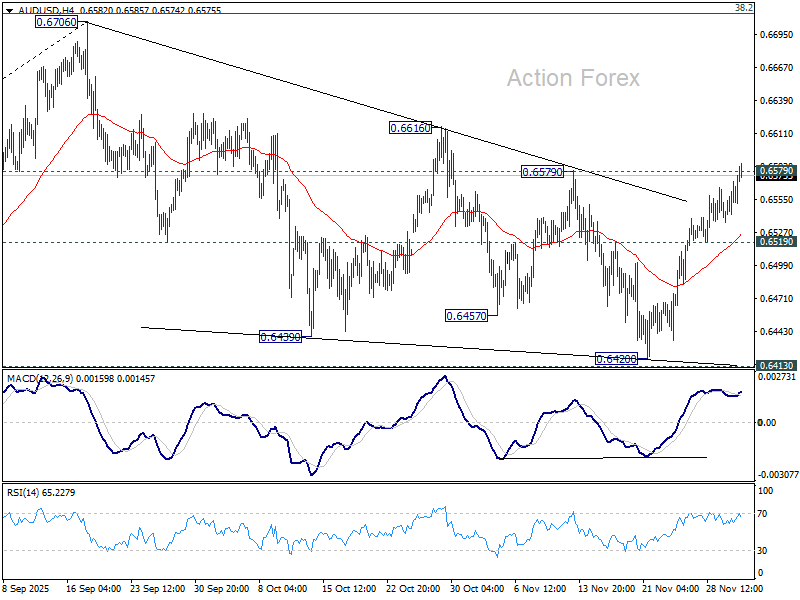Click the 0.65790 current price axis tag
800x600 pixels.
776,170
